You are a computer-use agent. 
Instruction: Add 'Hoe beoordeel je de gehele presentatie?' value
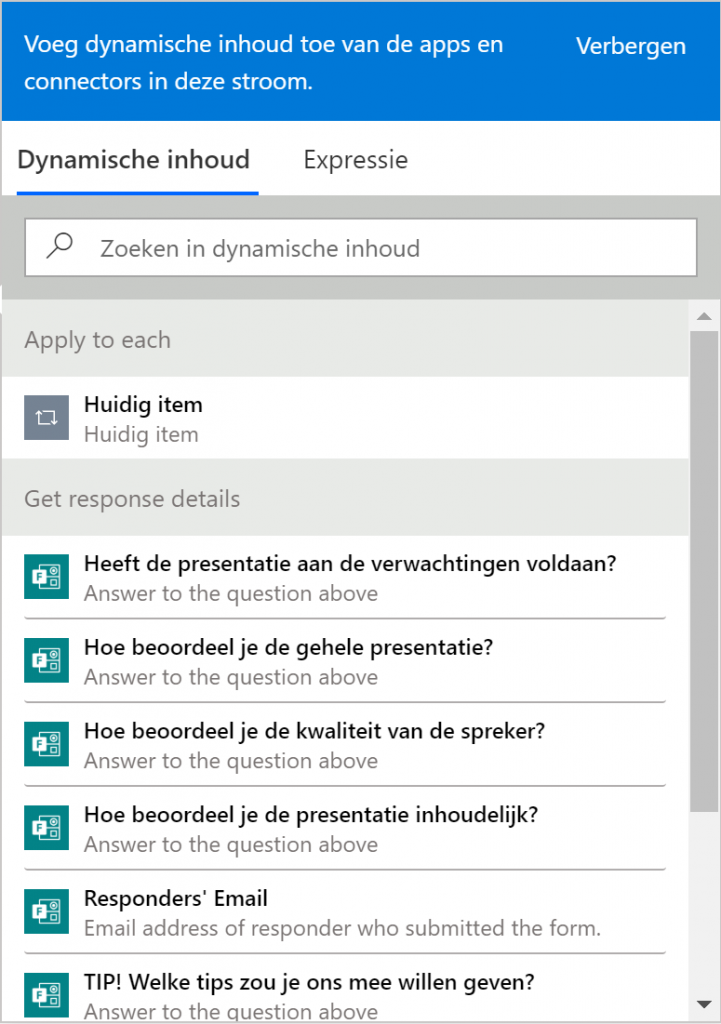tap(345, 661)
